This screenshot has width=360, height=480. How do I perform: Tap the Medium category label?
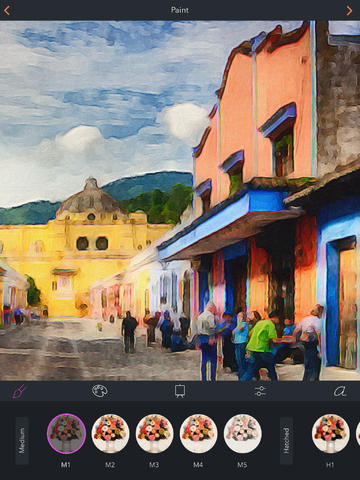22,441
